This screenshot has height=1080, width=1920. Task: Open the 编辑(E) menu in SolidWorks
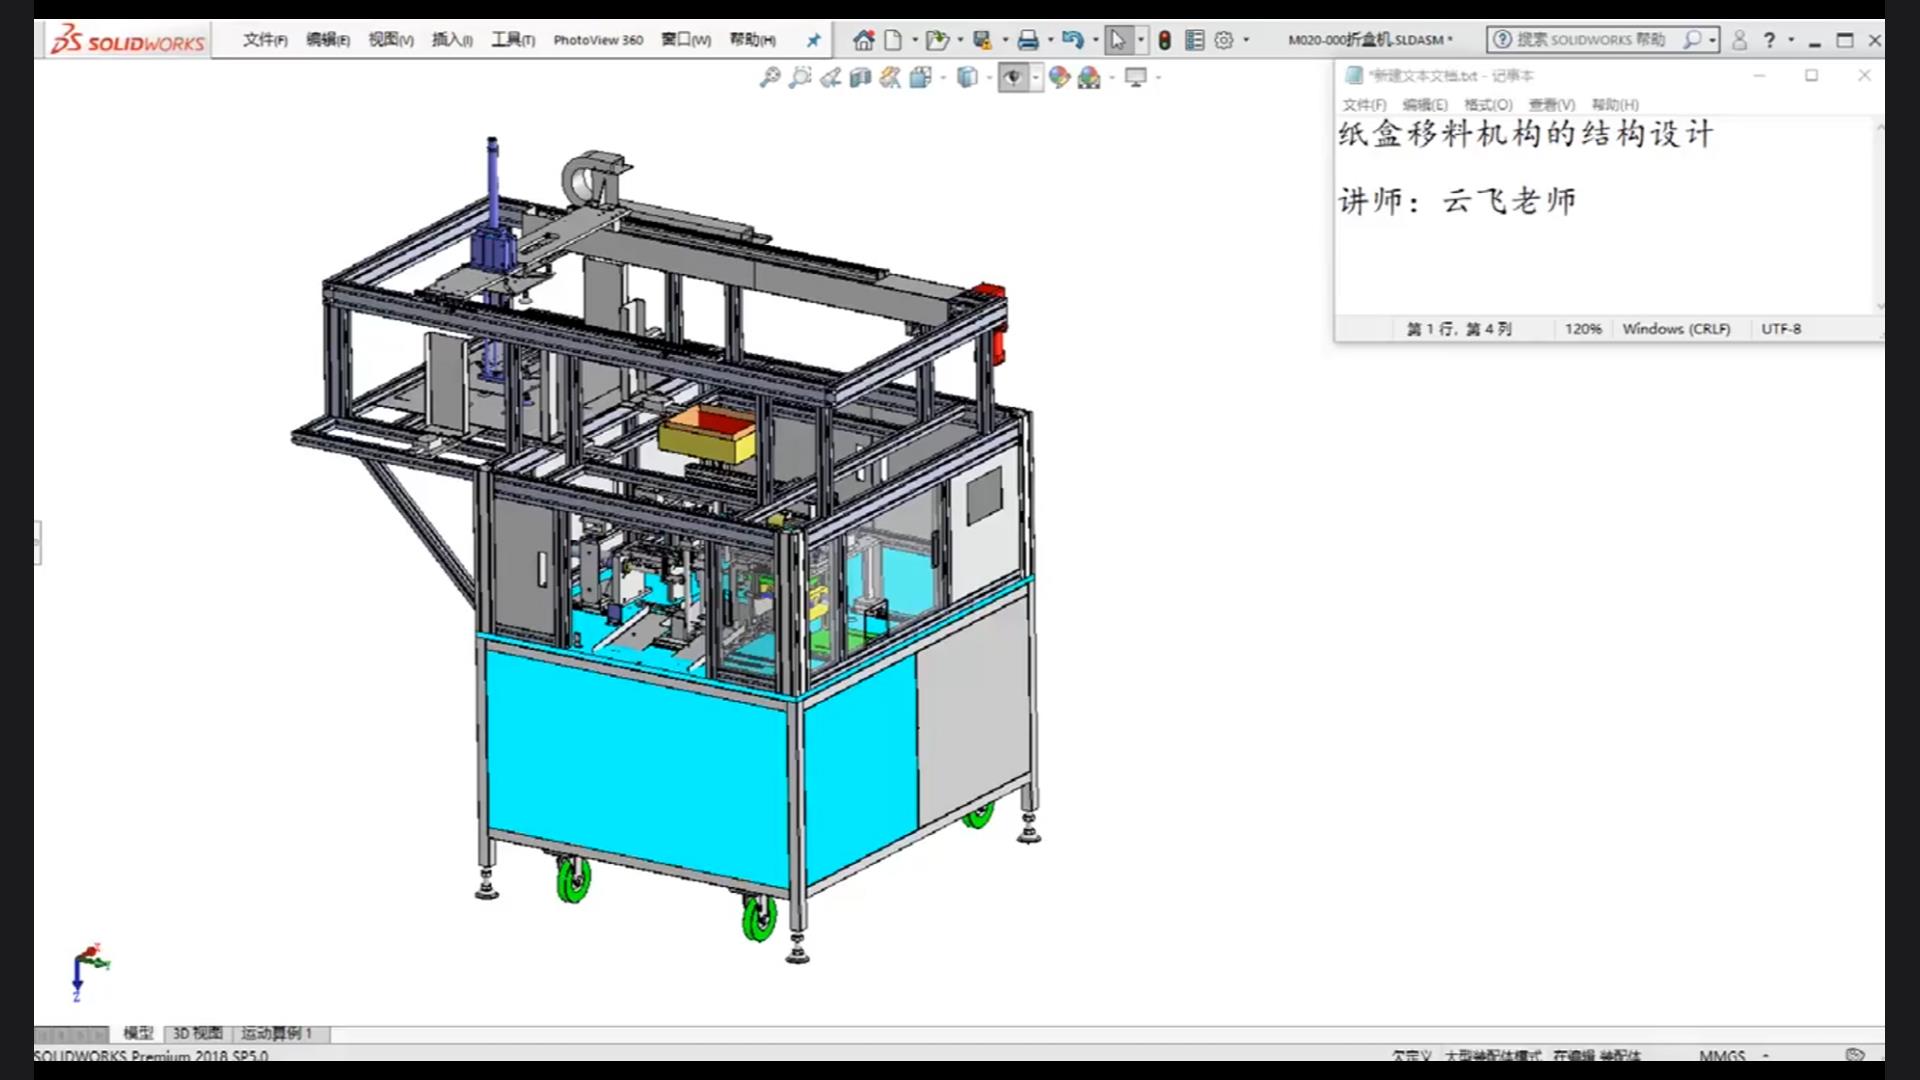(x=328, y=40)
